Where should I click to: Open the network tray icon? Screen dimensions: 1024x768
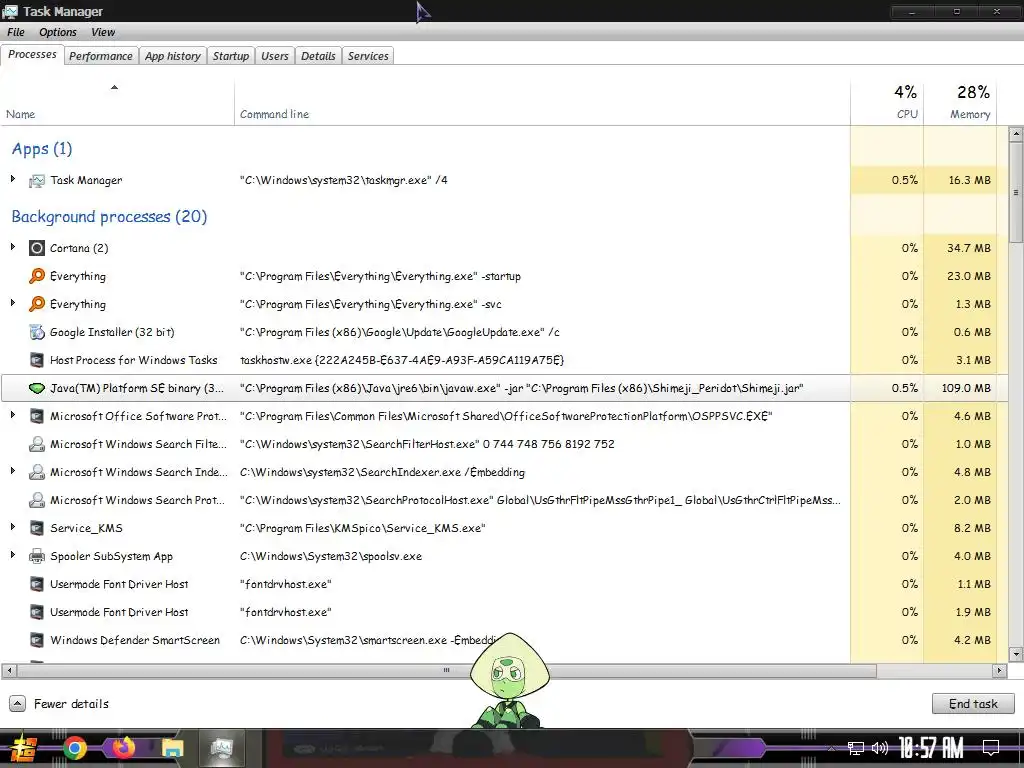point(856,748)
